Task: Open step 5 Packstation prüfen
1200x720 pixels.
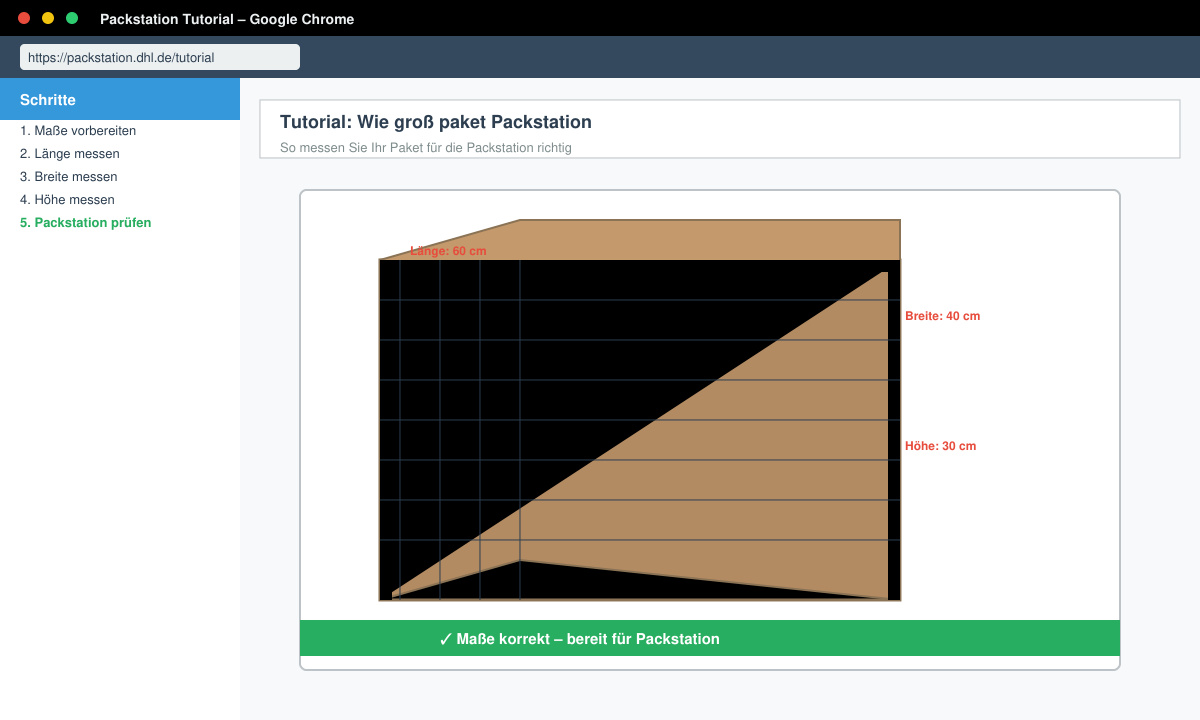Action: (86, 223)
